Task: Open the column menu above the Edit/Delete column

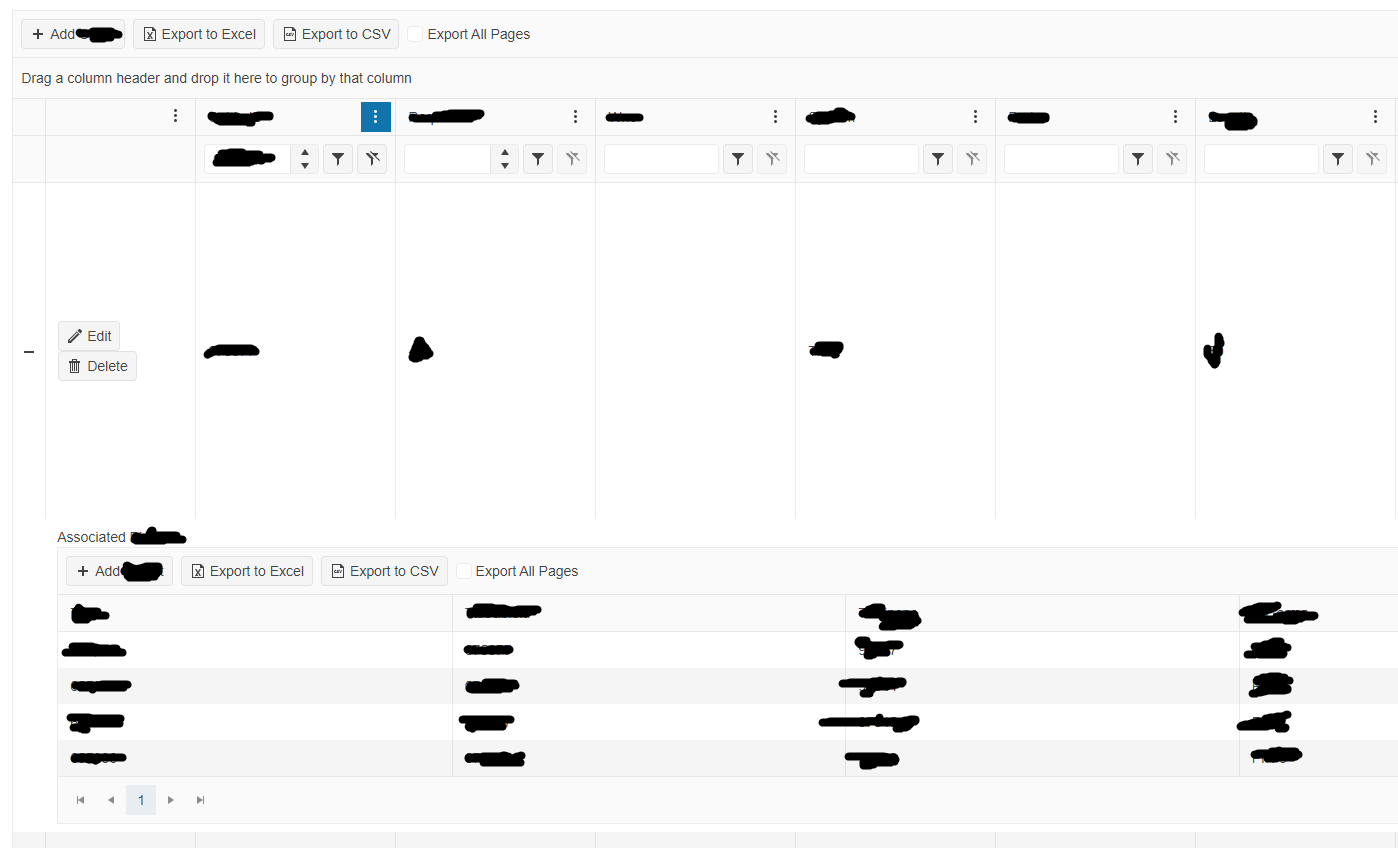Action: pos(175,117)
